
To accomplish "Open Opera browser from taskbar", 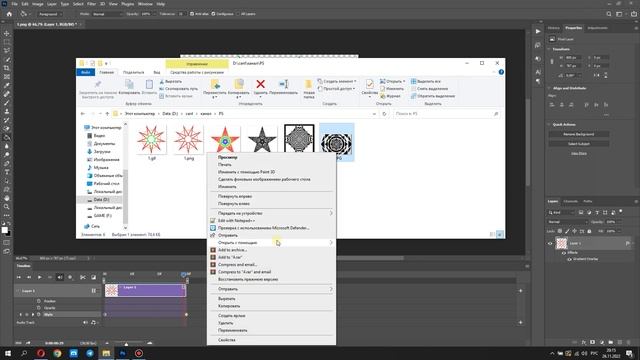I will click(40, 353).
